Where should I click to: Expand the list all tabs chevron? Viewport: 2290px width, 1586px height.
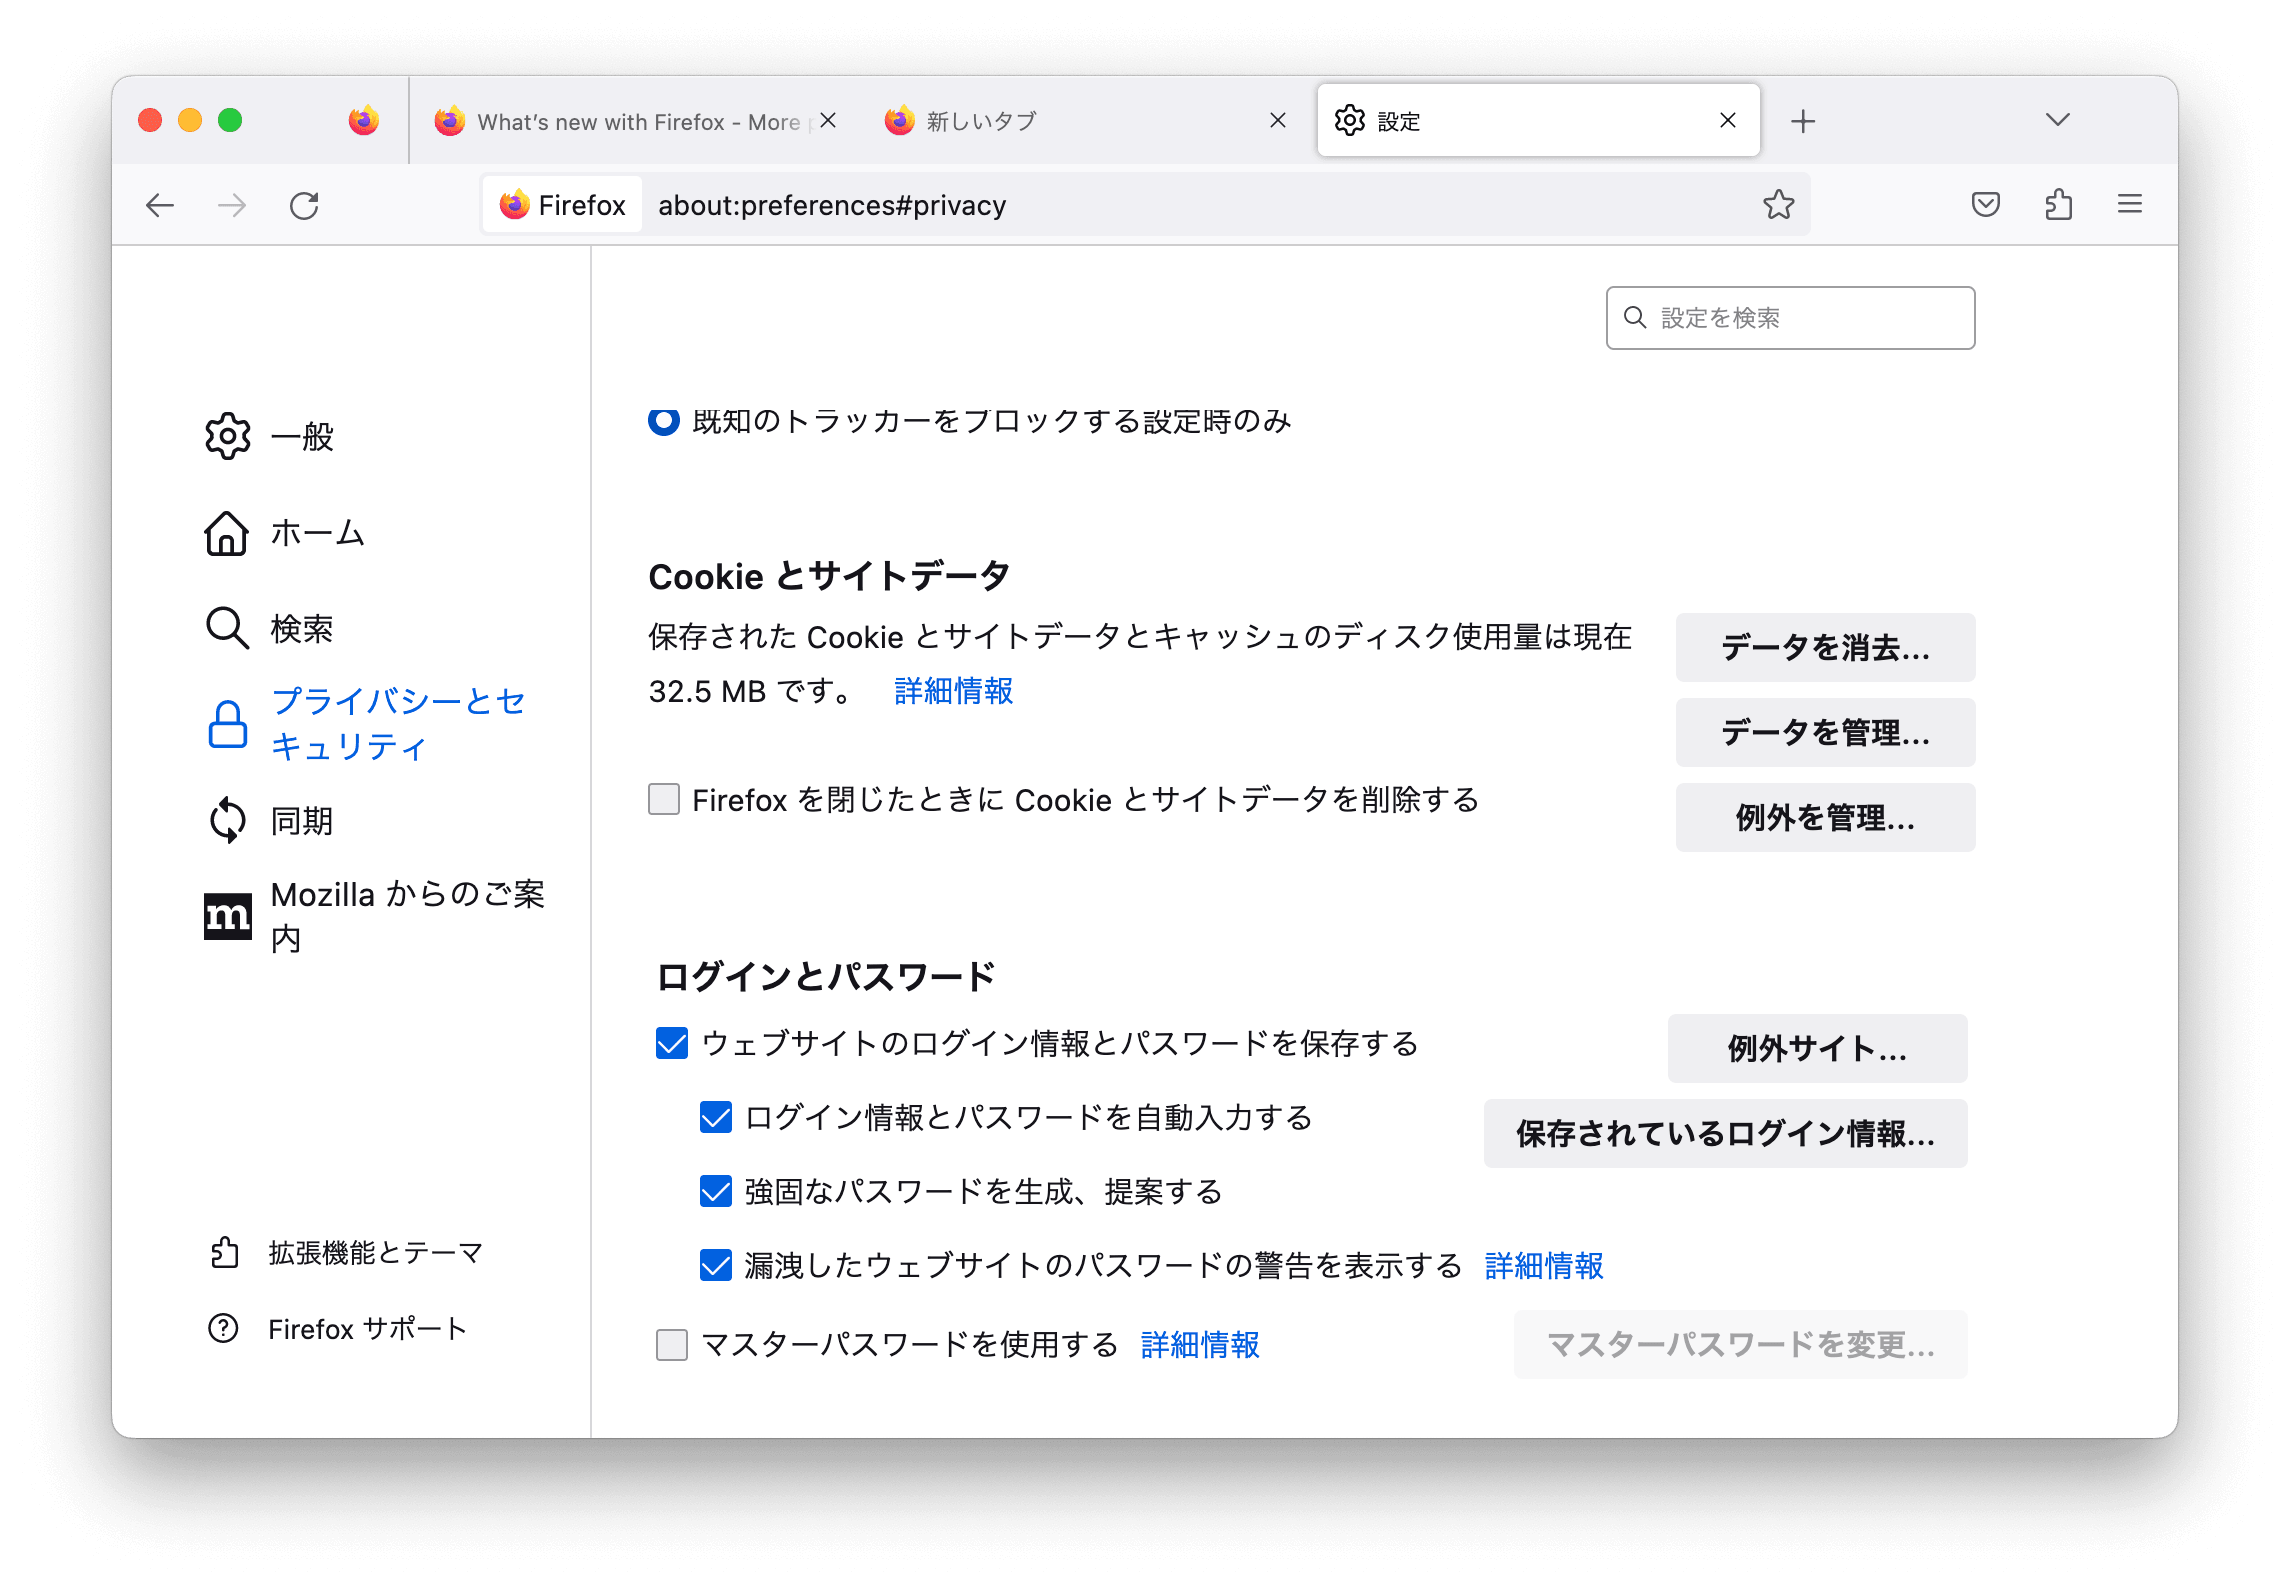[x=2057, y=120]
